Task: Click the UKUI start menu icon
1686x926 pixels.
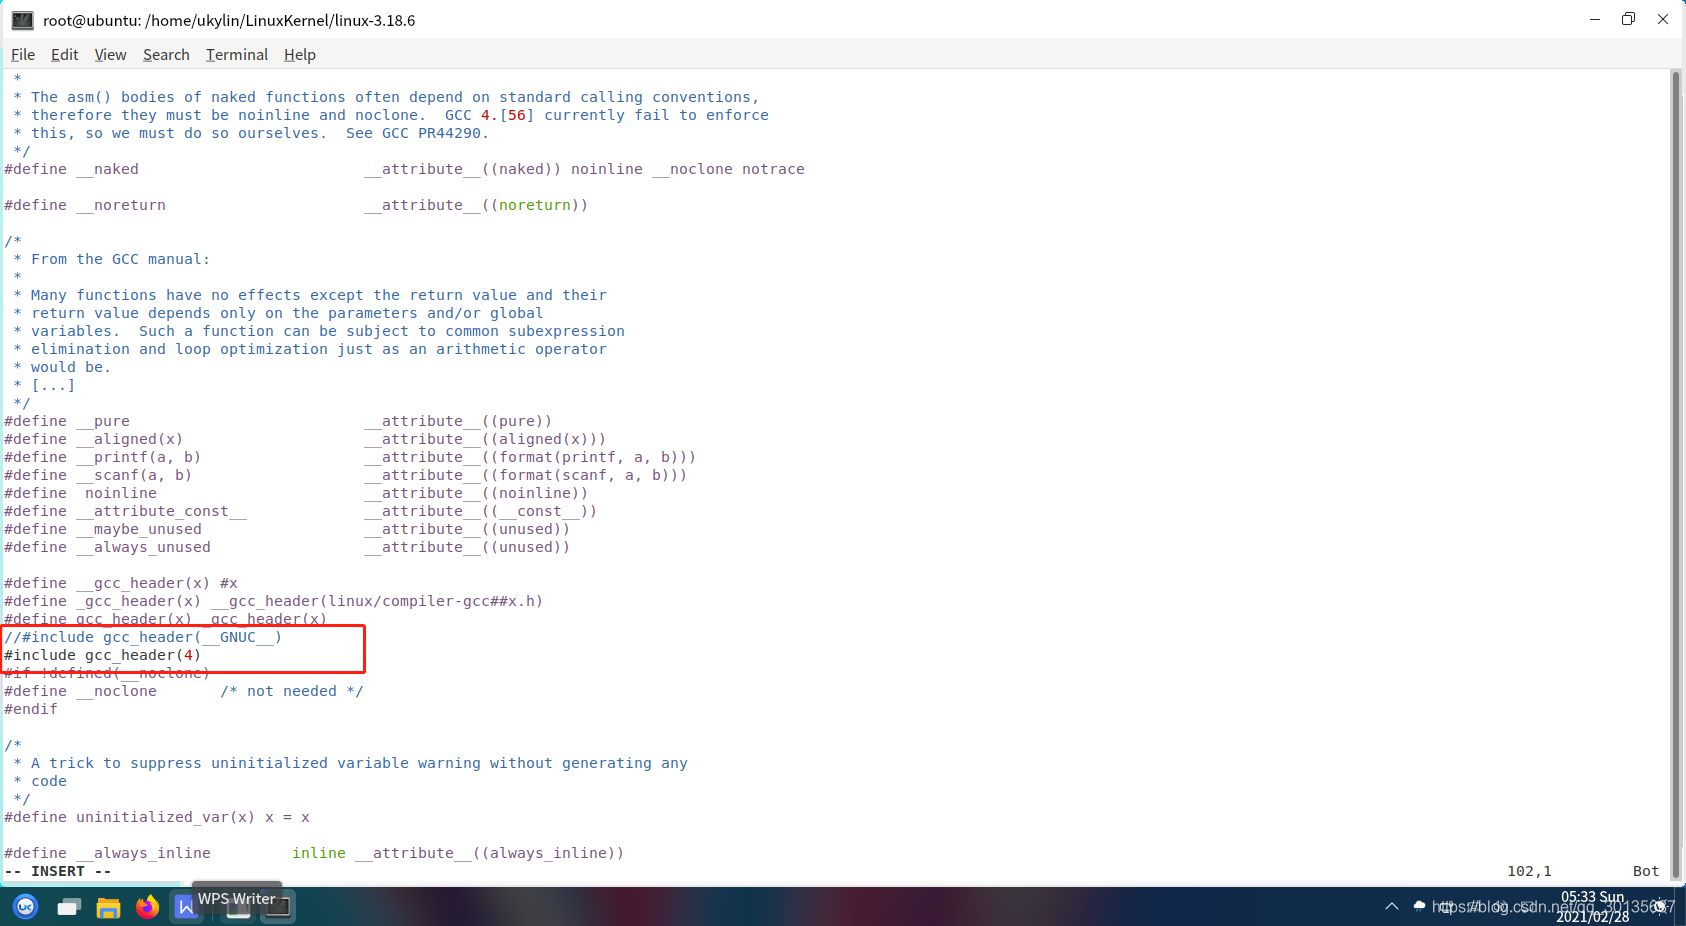Action: click(27, 907)
